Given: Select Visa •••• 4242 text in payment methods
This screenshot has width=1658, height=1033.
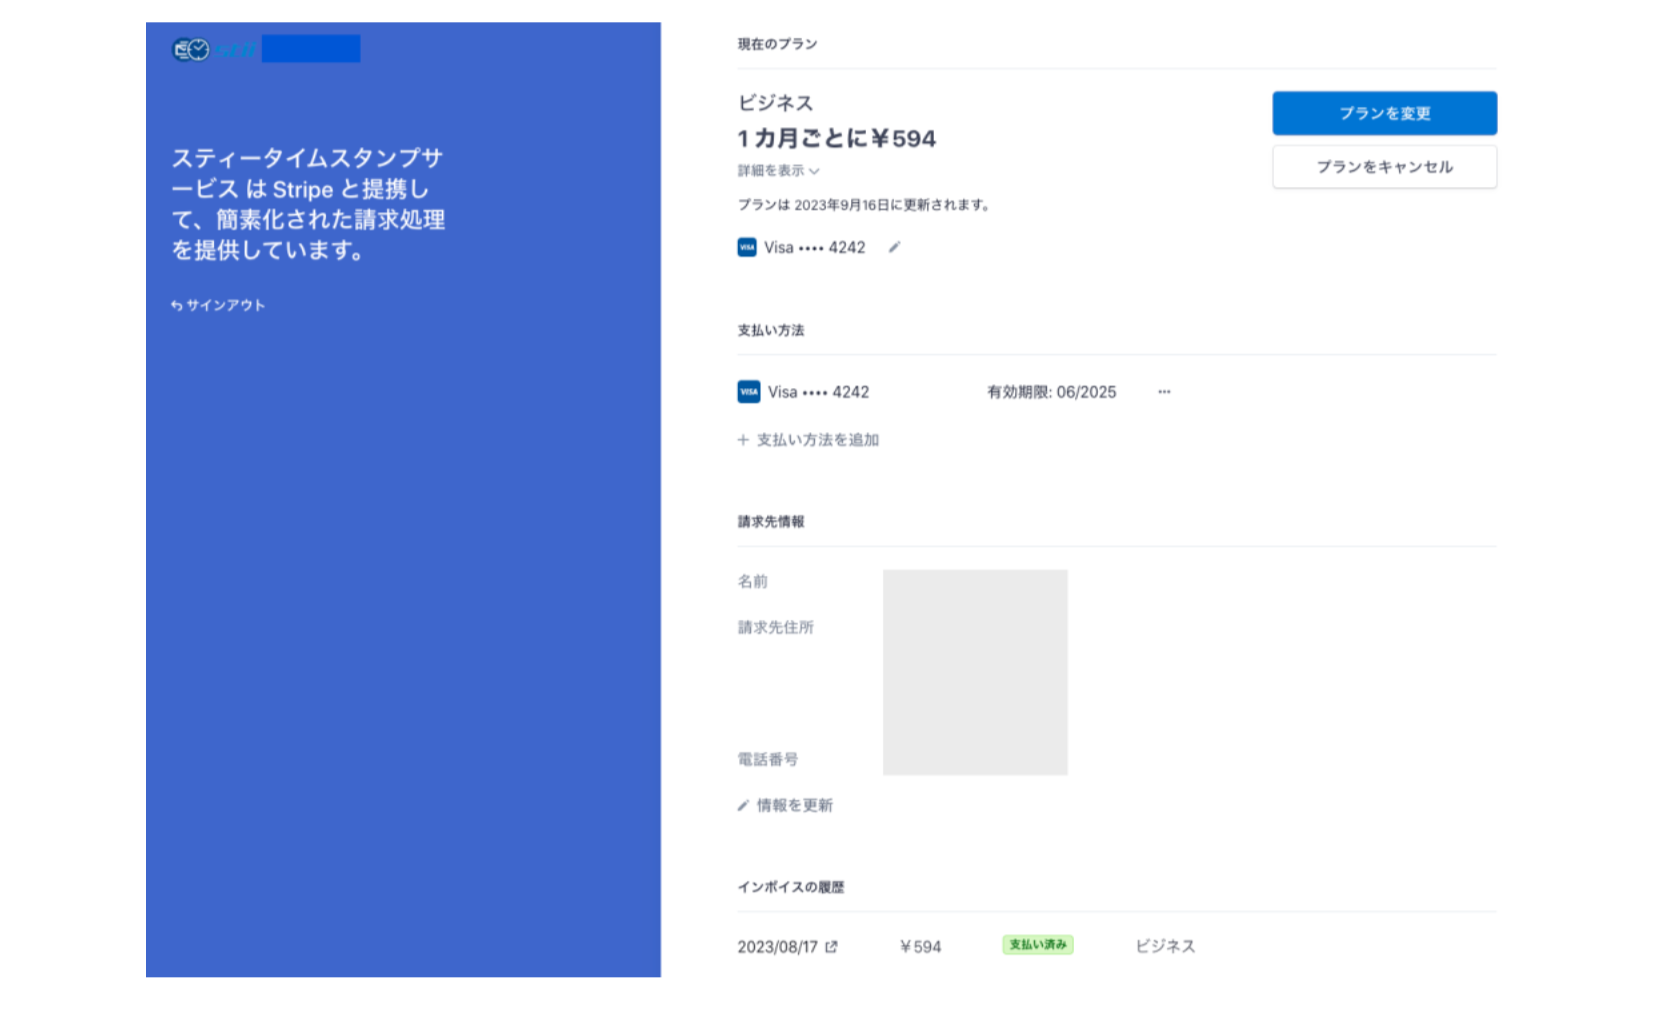Looking at the screenshot, I should point(818,392).
